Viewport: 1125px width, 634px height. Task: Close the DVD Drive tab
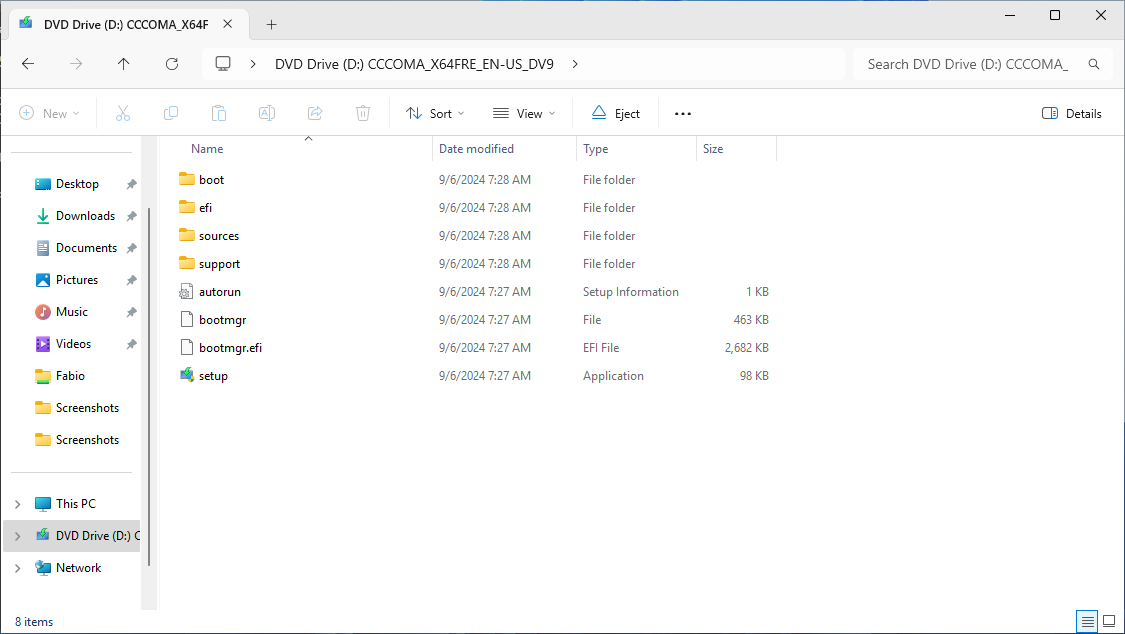[x=227, y=24]
